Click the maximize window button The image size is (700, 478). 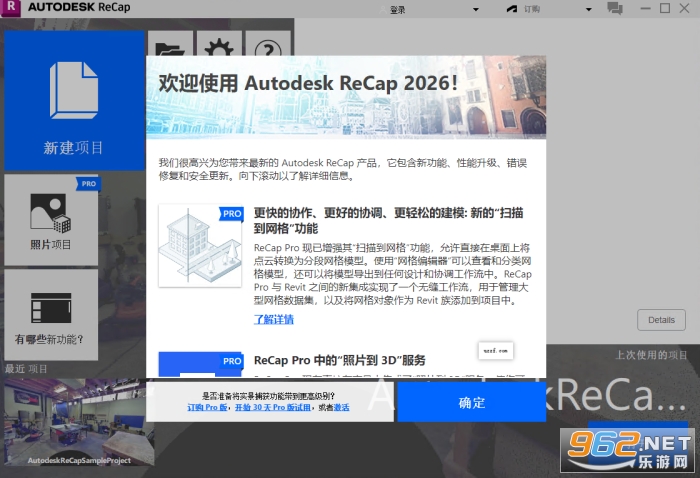(665, 8)
